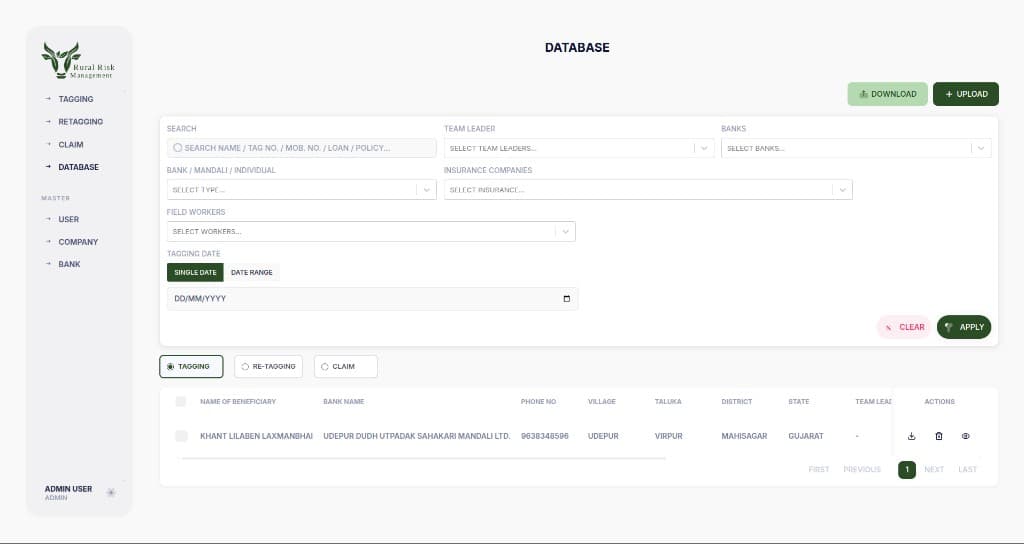
Task: Select the Tagging radio option
Action: (x=191, y=366)
